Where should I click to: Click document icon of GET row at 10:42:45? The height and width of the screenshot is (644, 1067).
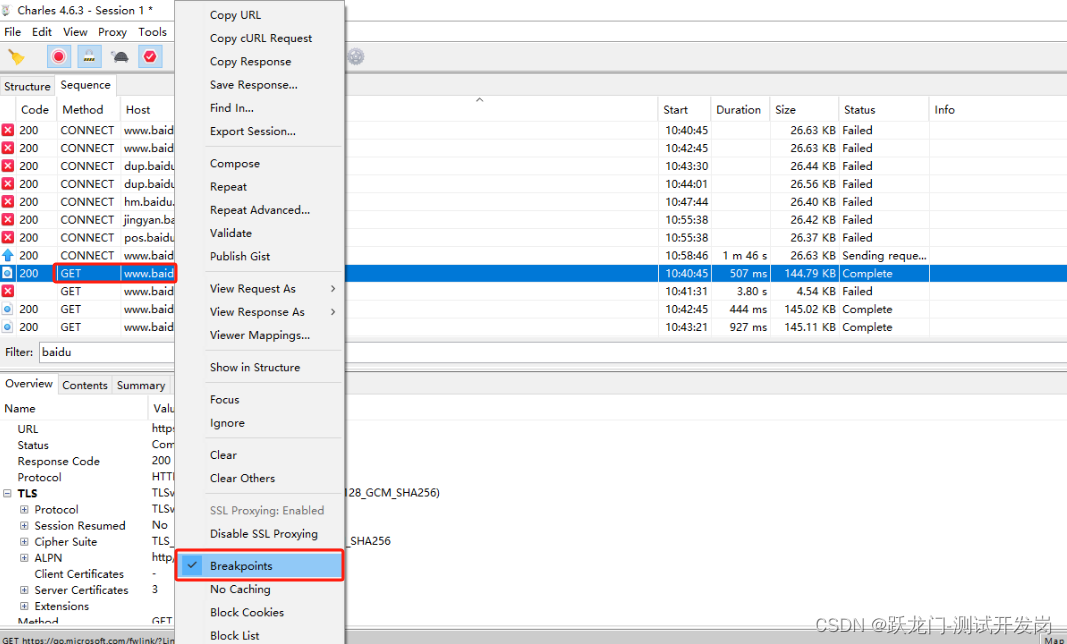tap(7, 309)
